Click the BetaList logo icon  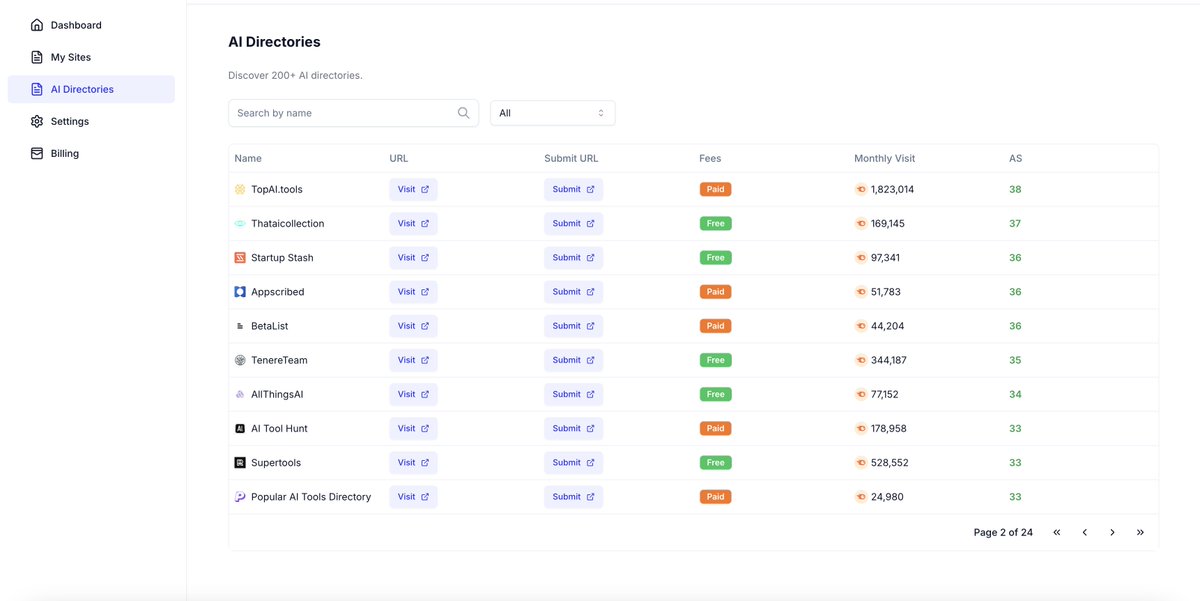pyautogui.click(x=240, y=326)
